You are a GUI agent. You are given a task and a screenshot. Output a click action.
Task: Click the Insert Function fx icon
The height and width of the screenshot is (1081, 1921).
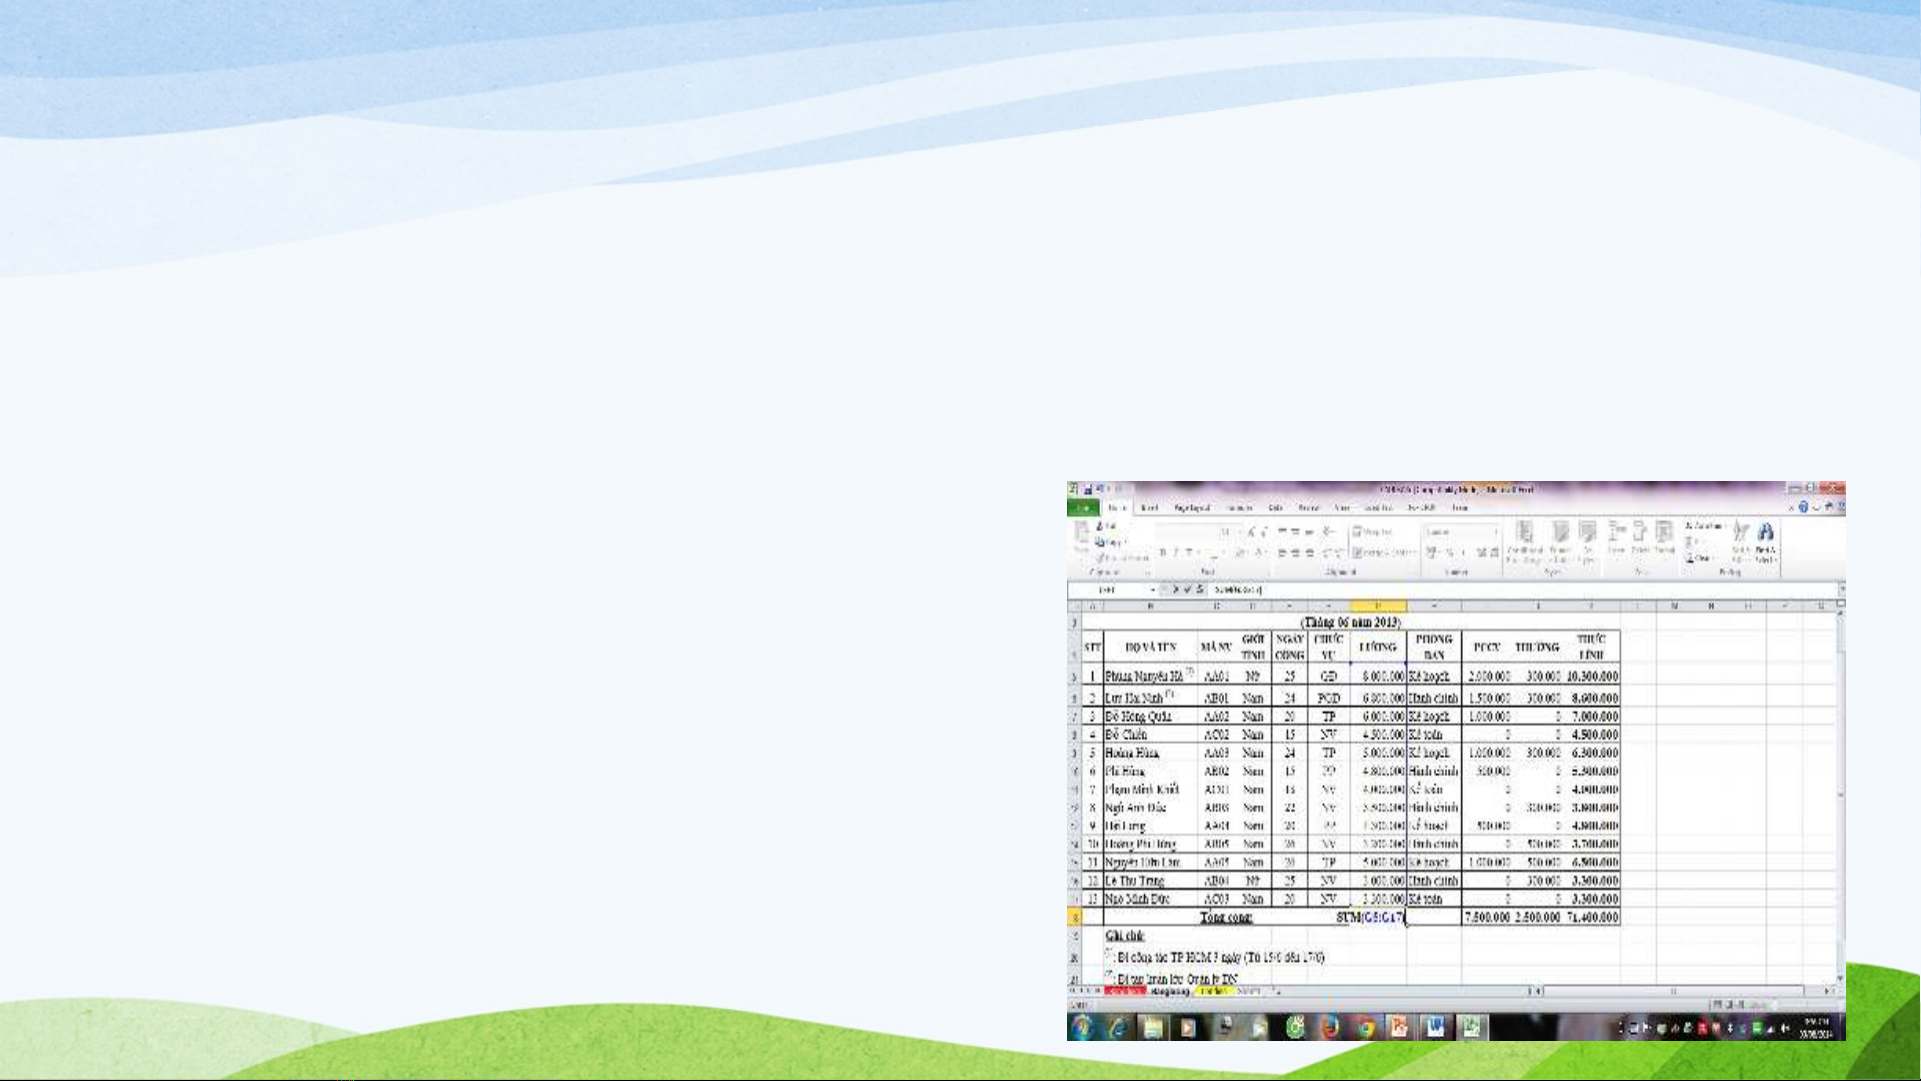click(x=1200, y=590)
